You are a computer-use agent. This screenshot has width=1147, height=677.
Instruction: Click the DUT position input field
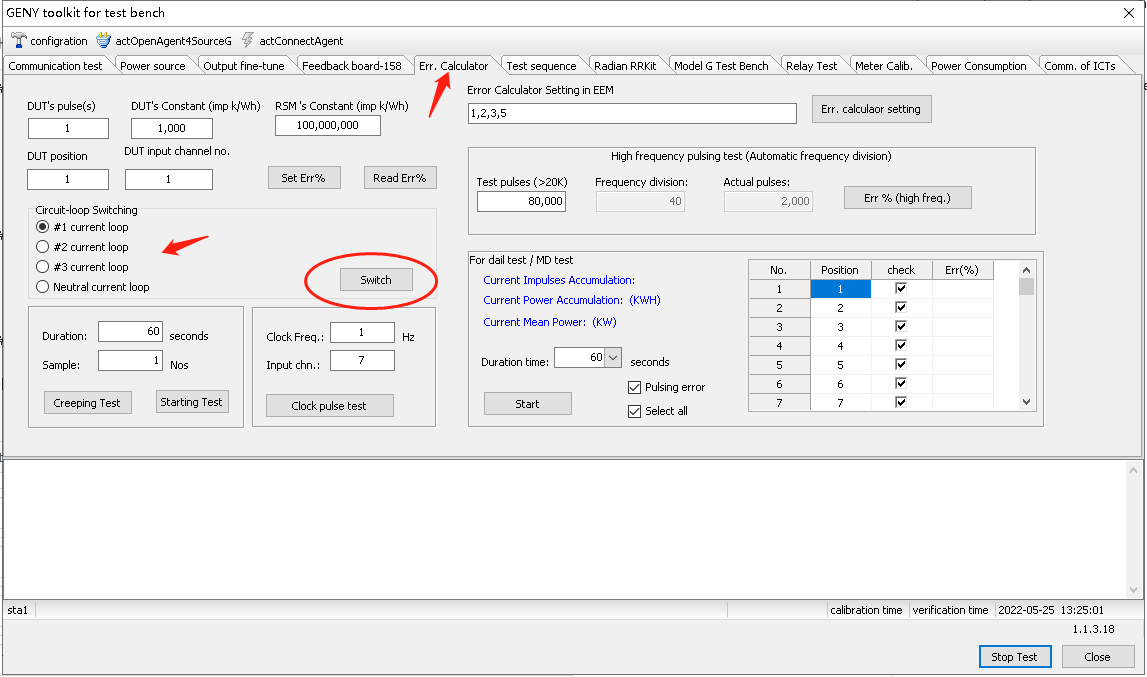tap(68, 179)
